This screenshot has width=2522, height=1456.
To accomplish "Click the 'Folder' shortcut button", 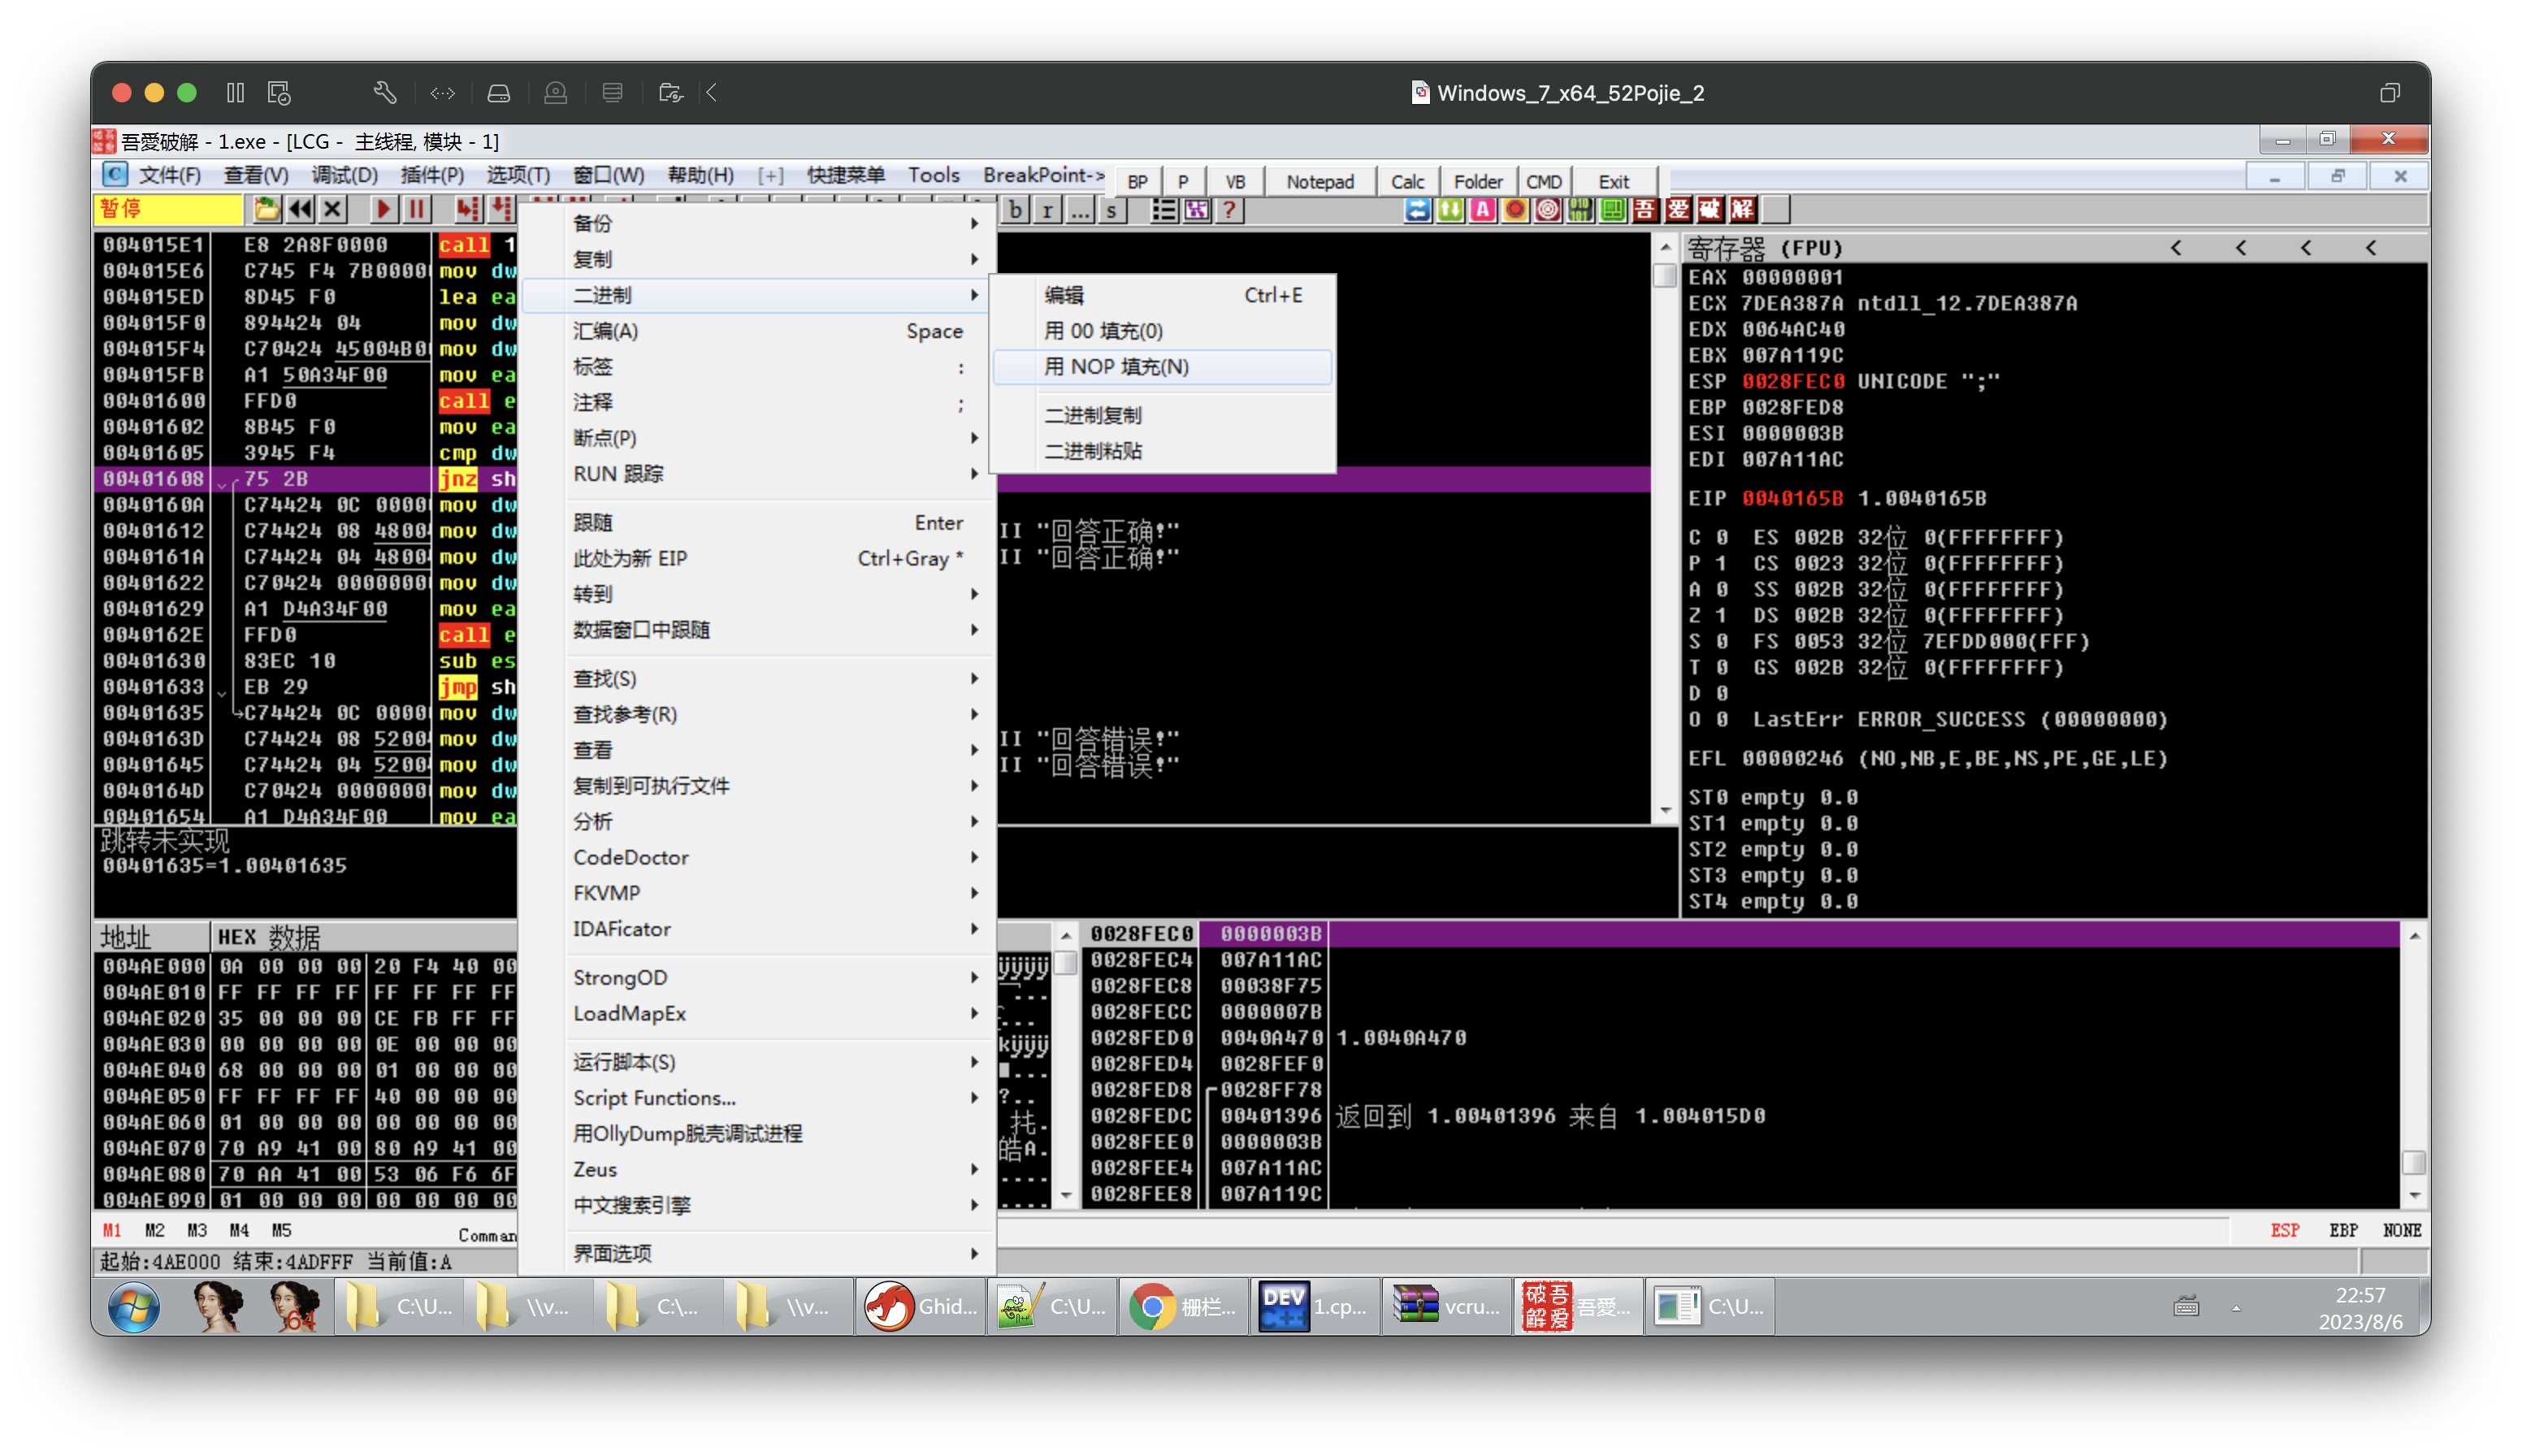I will pyautogui.click(x=1477, y=181).
